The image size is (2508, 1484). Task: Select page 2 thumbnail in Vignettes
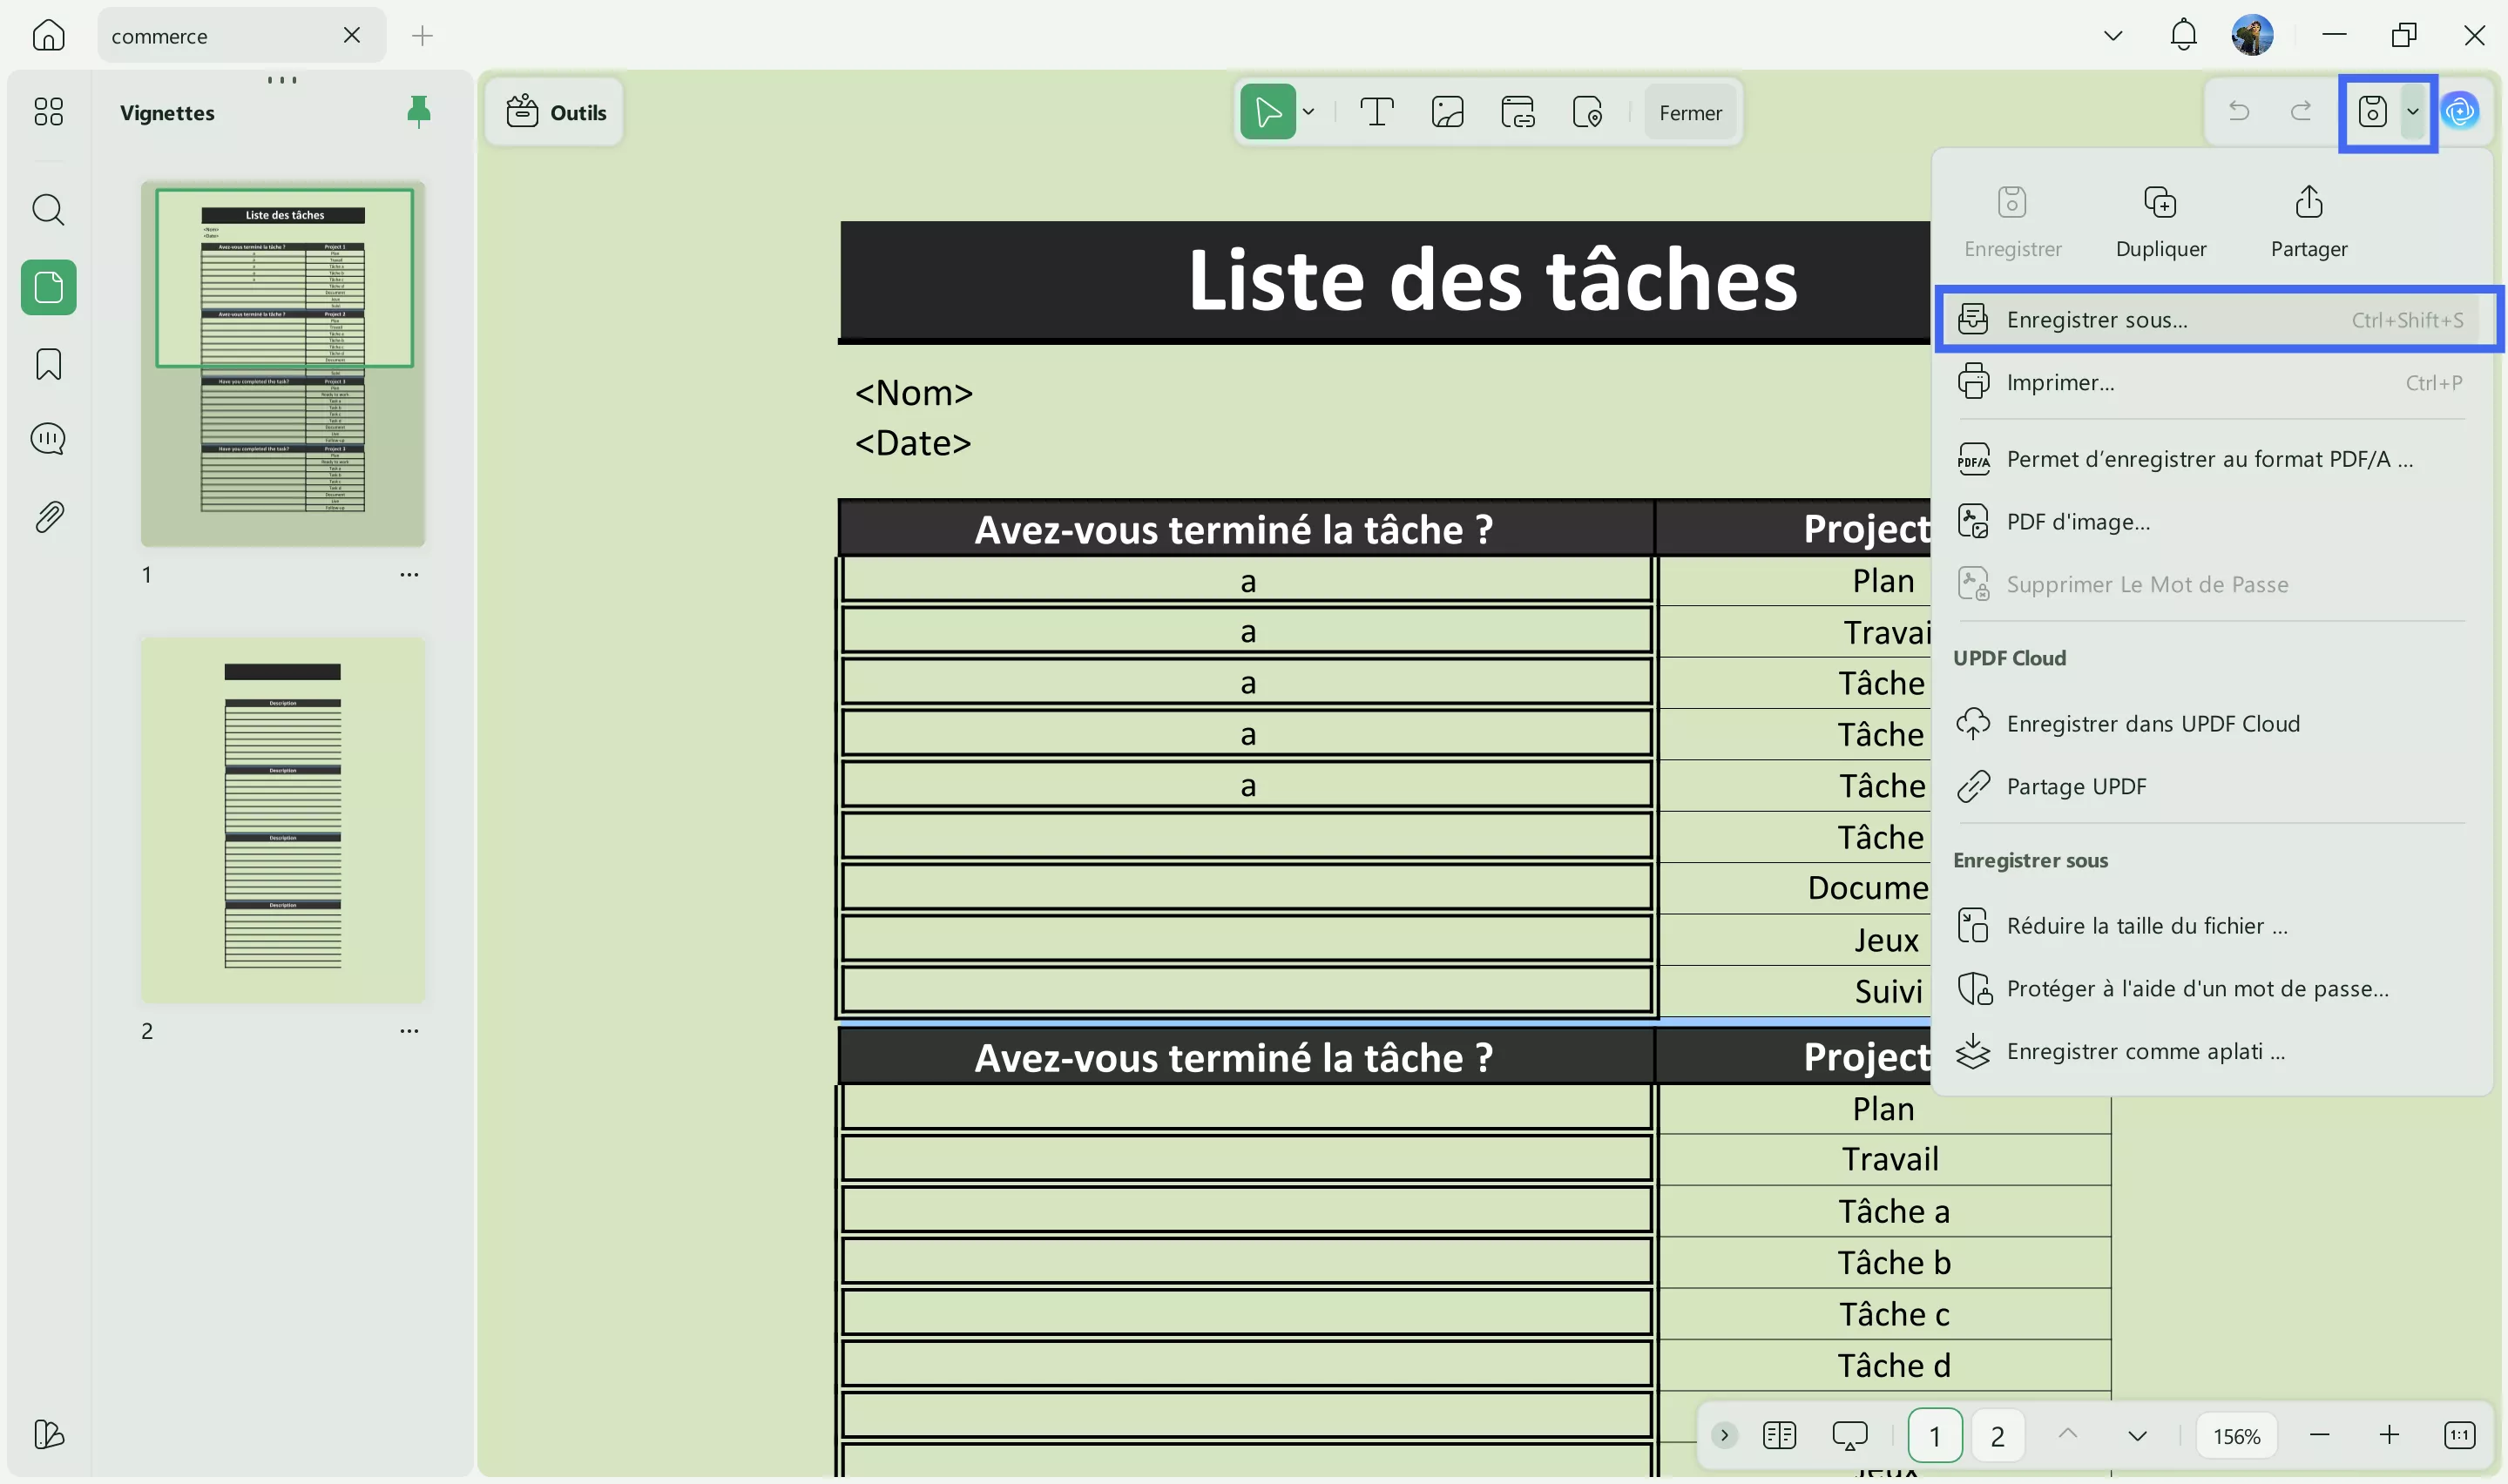tap(283, 818)
